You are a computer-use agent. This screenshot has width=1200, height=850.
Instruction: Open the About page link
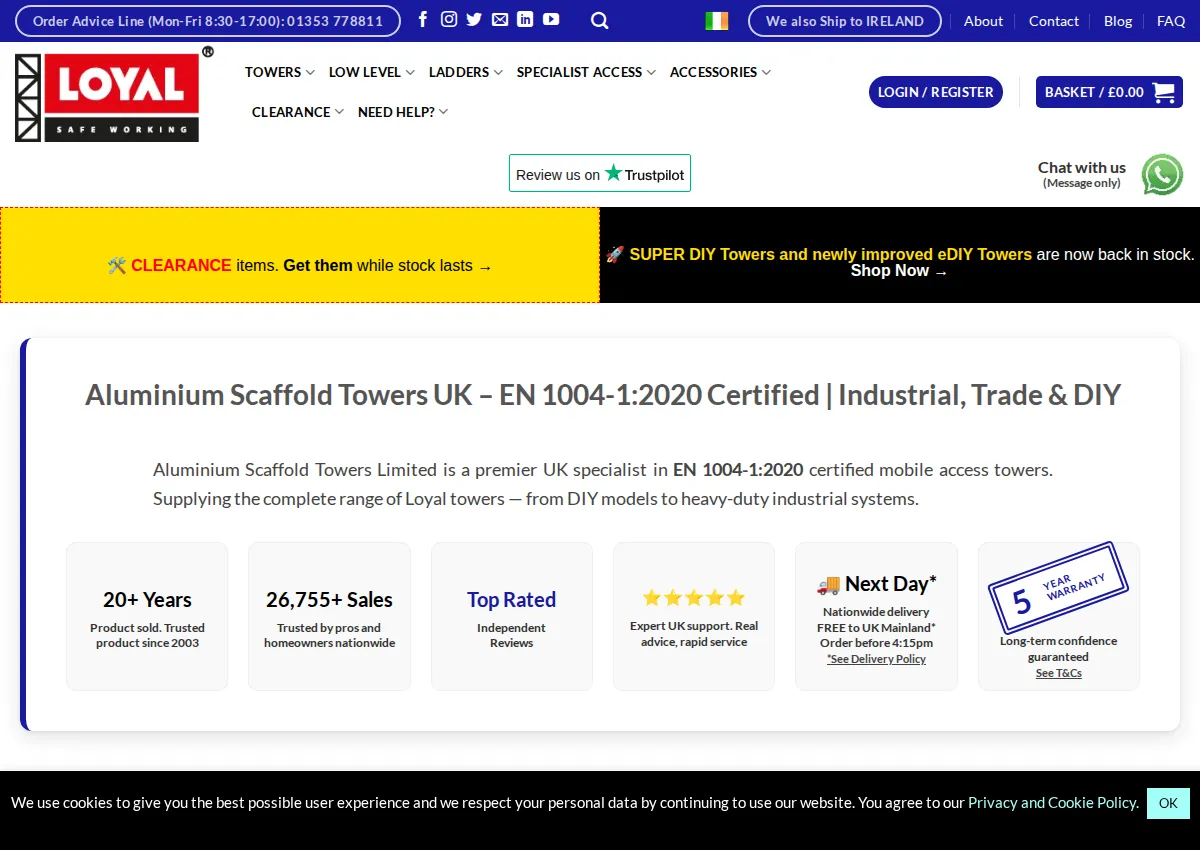pyautogui.click(x=983, y=21)
